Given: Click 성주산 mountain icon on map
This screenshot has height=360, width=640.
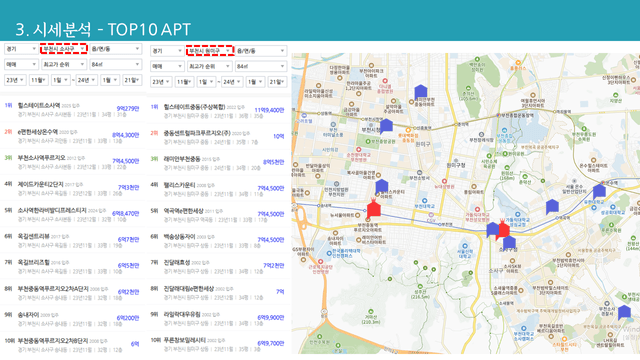Looking at the screenshot, I should tap(421, 287).
